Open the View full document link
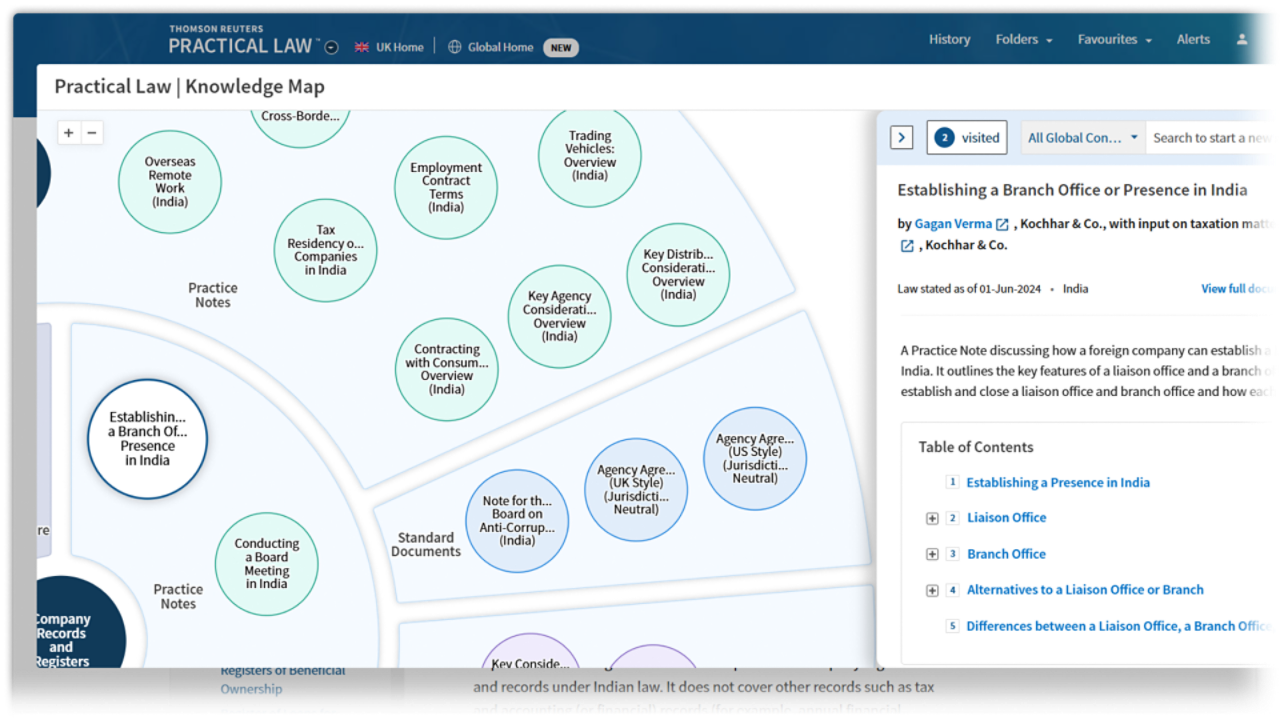 [1239, 289]
